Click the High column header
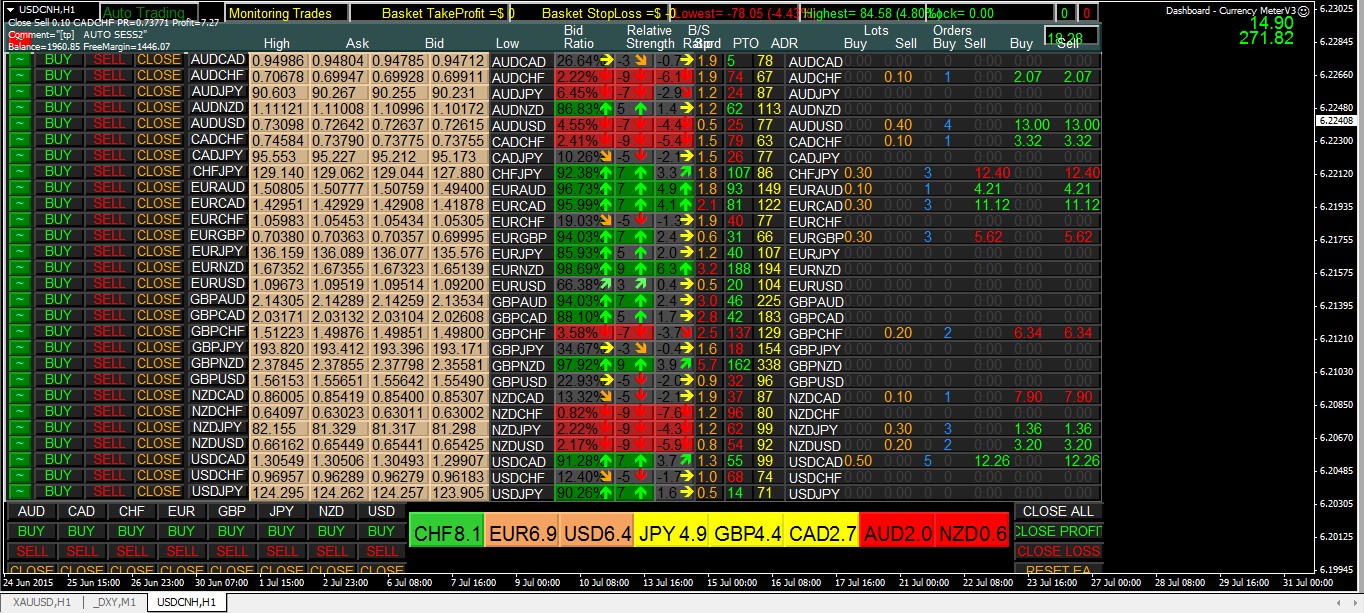 pyautogui.click(x=277, y=44)
